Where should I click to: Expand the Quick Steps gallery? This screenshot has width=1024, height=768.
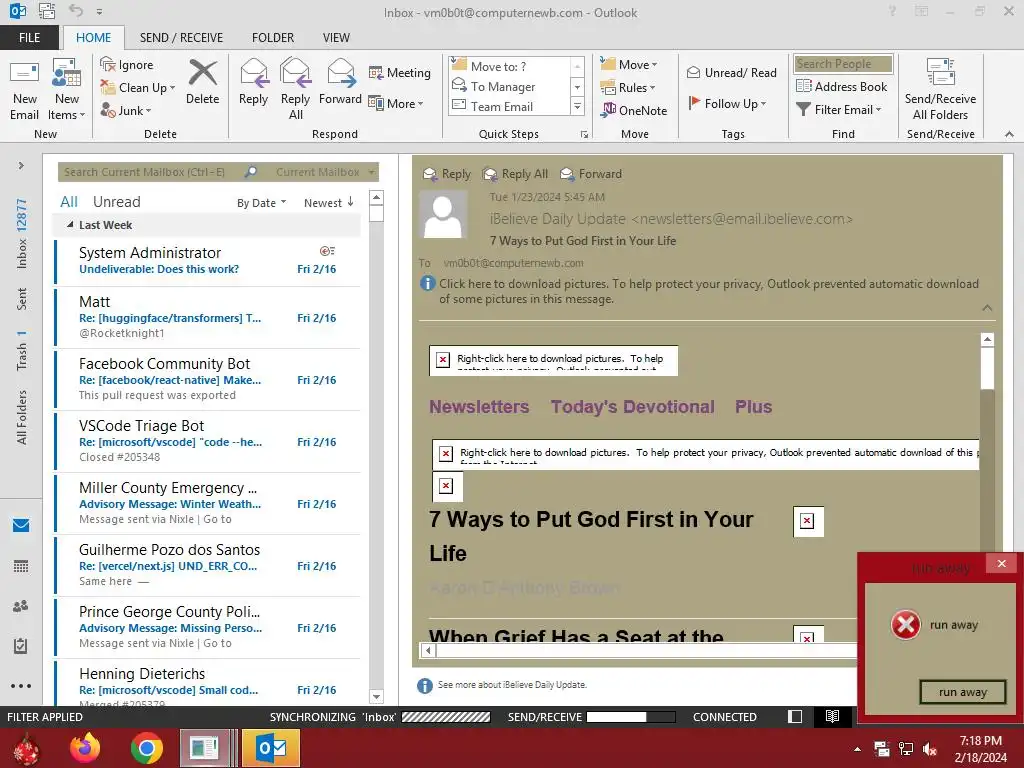pos(577,106)
